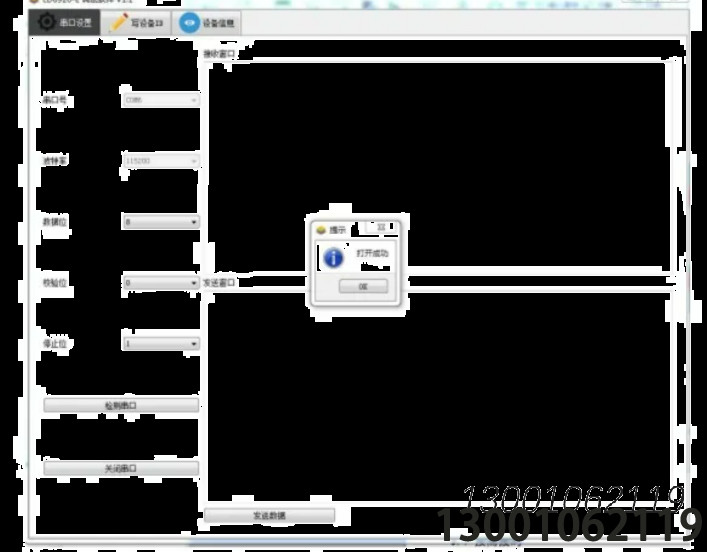Screen dimensions: 707x552
Task: Click the 接收窗口 label
Action: point(219,54)
